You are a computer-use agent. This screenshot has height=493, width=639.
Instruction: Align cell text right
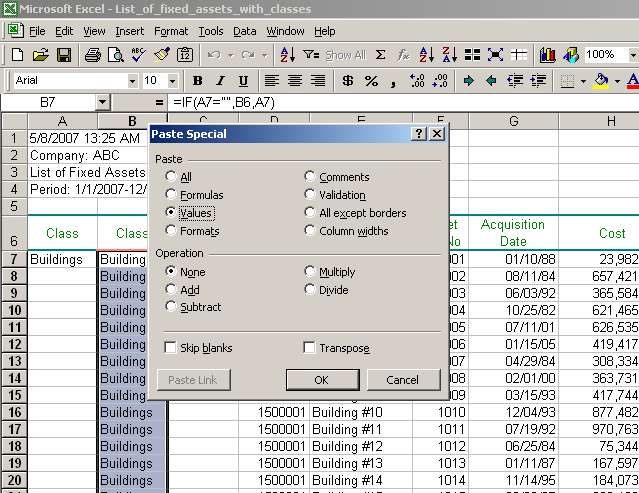click(x=318, y=81)
